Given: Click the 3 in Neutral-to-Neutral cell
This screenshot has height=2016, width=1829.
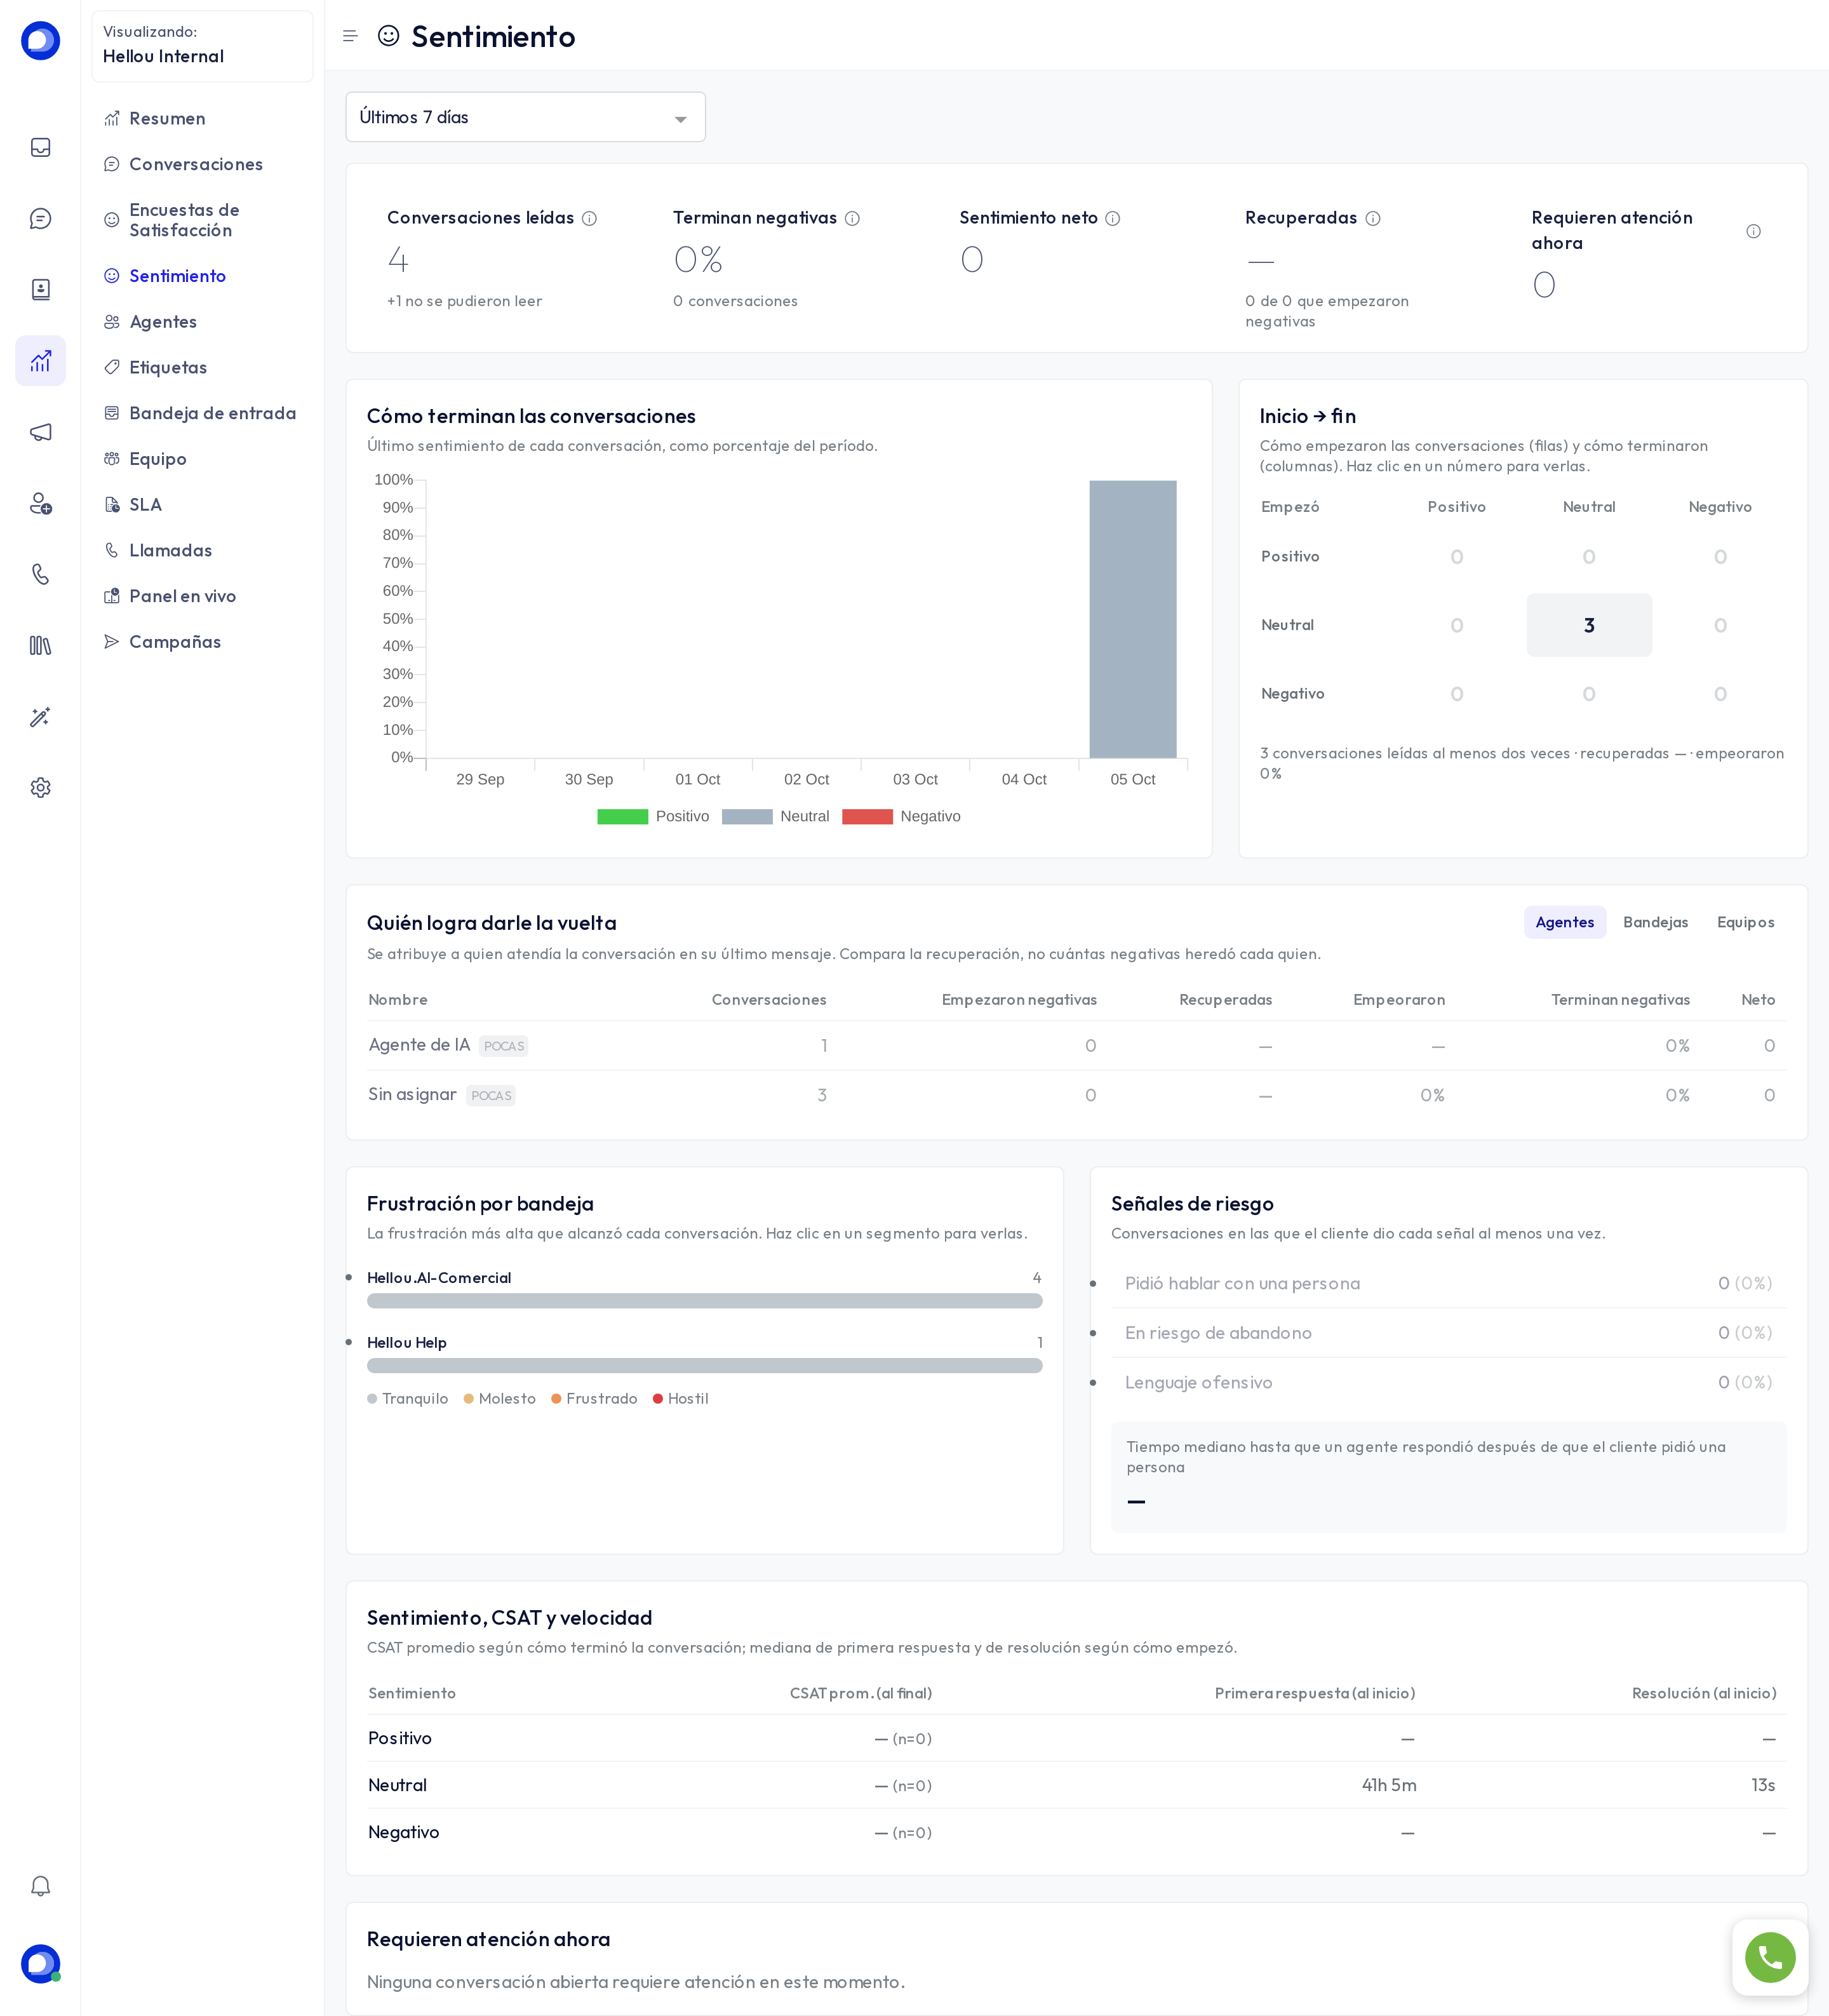Looking at the screenshot, I should click(1589, 625).
